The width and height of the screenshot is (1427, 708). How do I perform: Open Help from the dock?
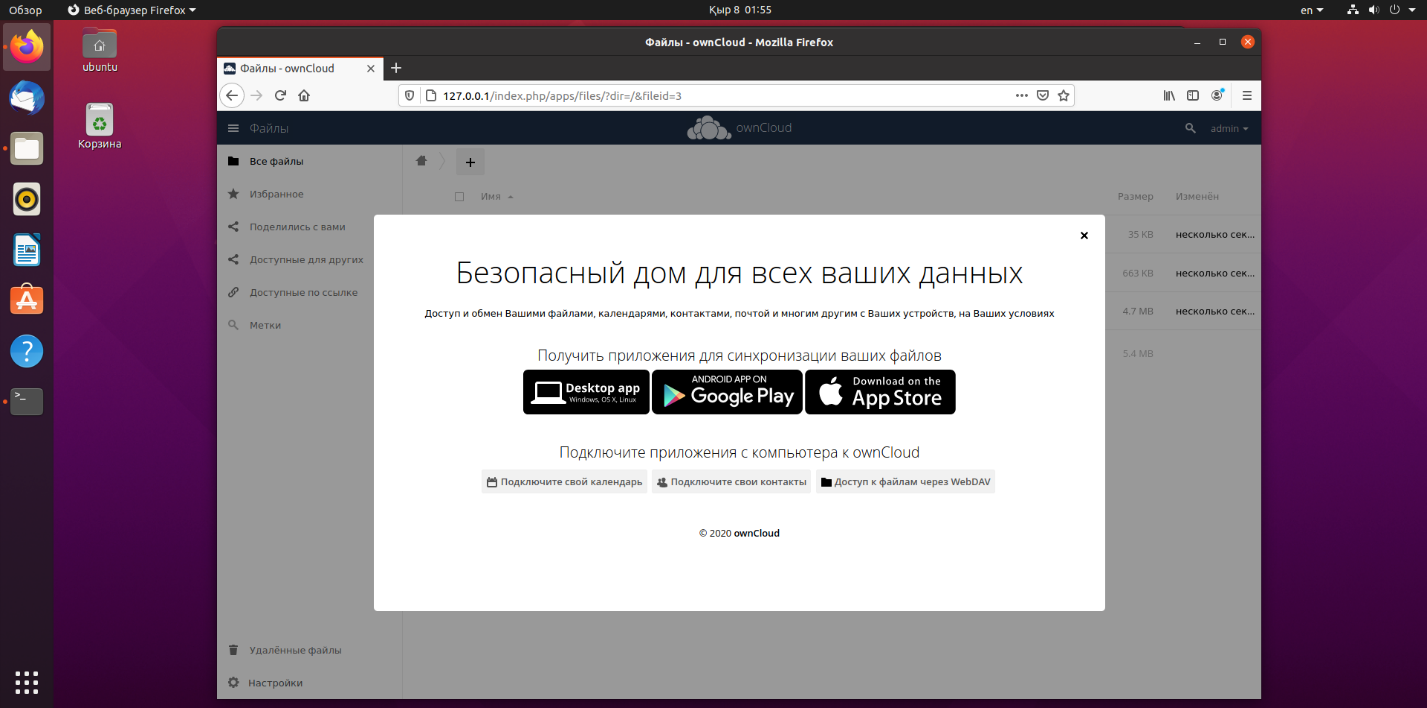pyautogui.click(x=27, y=351)
